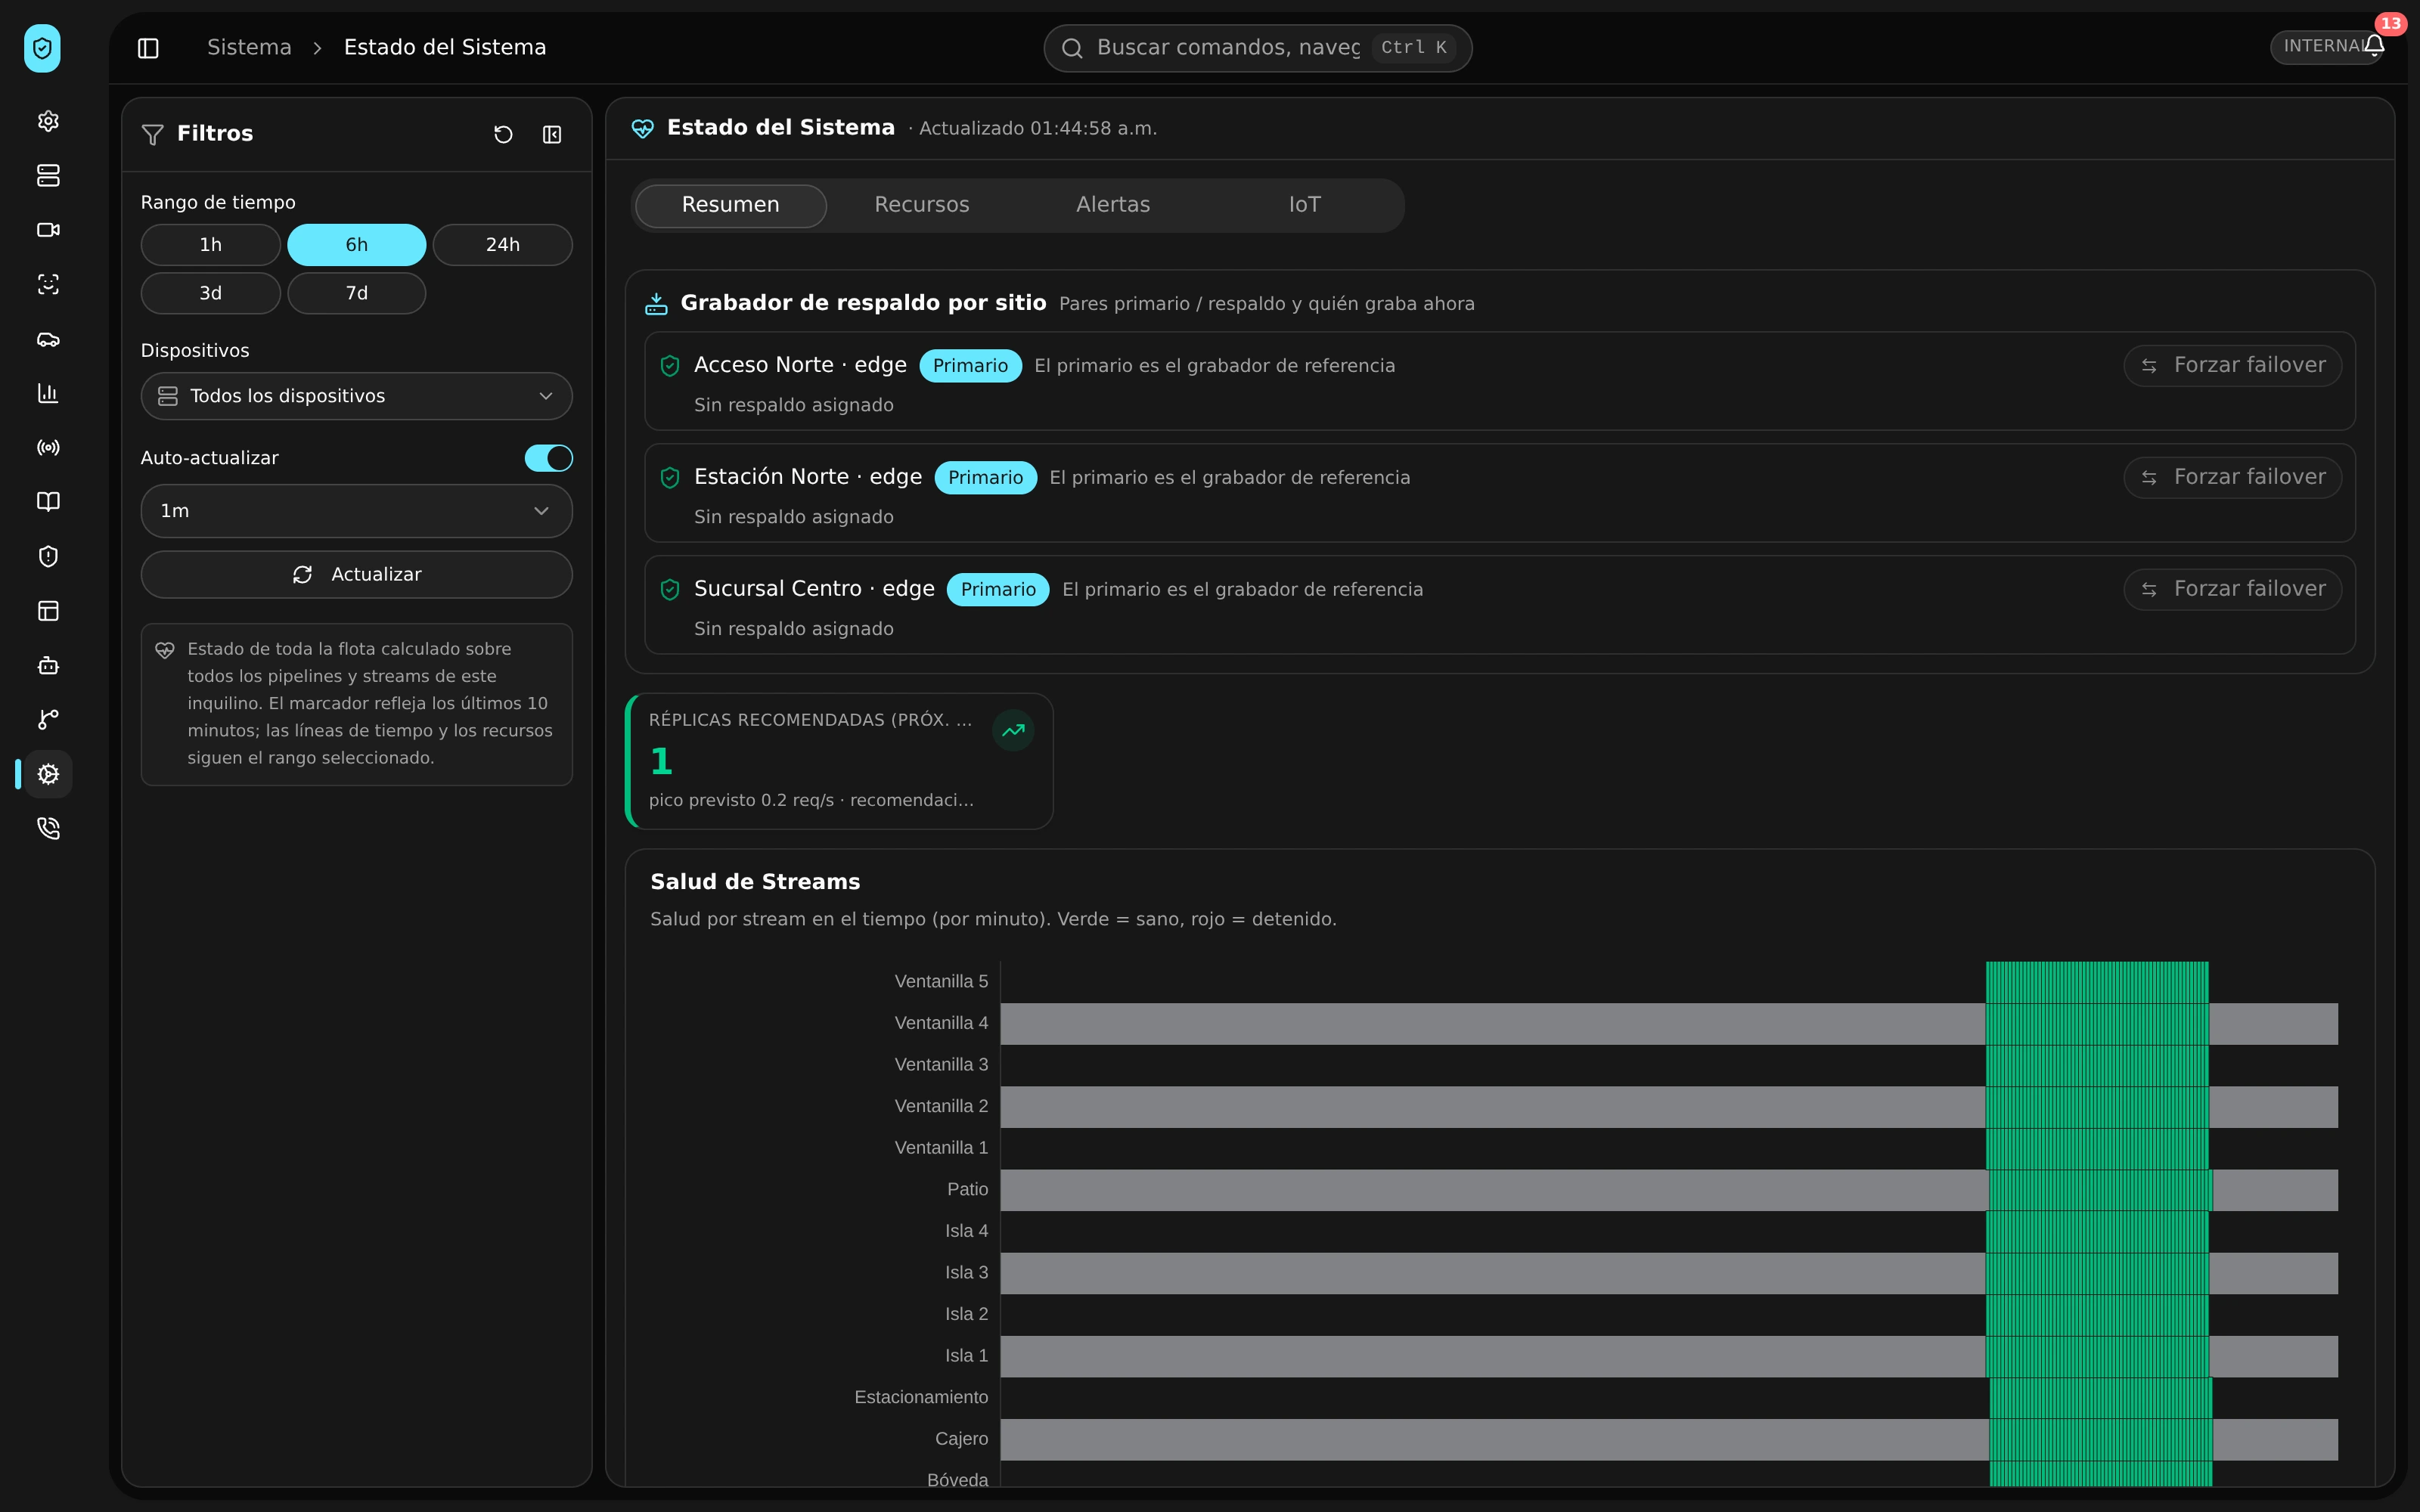The image size is (2420, 1512).
Task: Click the Actualizar button
Action: click(357, 575)
